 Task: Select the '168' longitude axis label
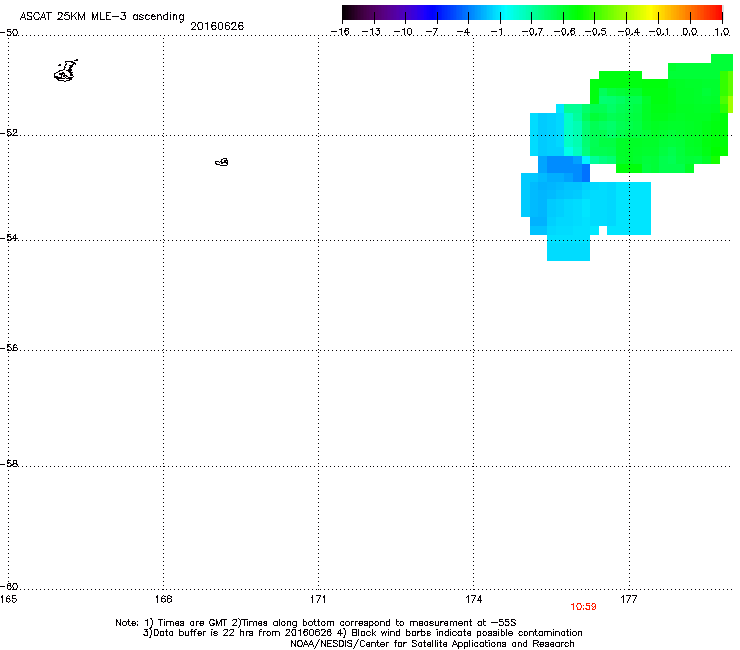(x=163, y=599)
